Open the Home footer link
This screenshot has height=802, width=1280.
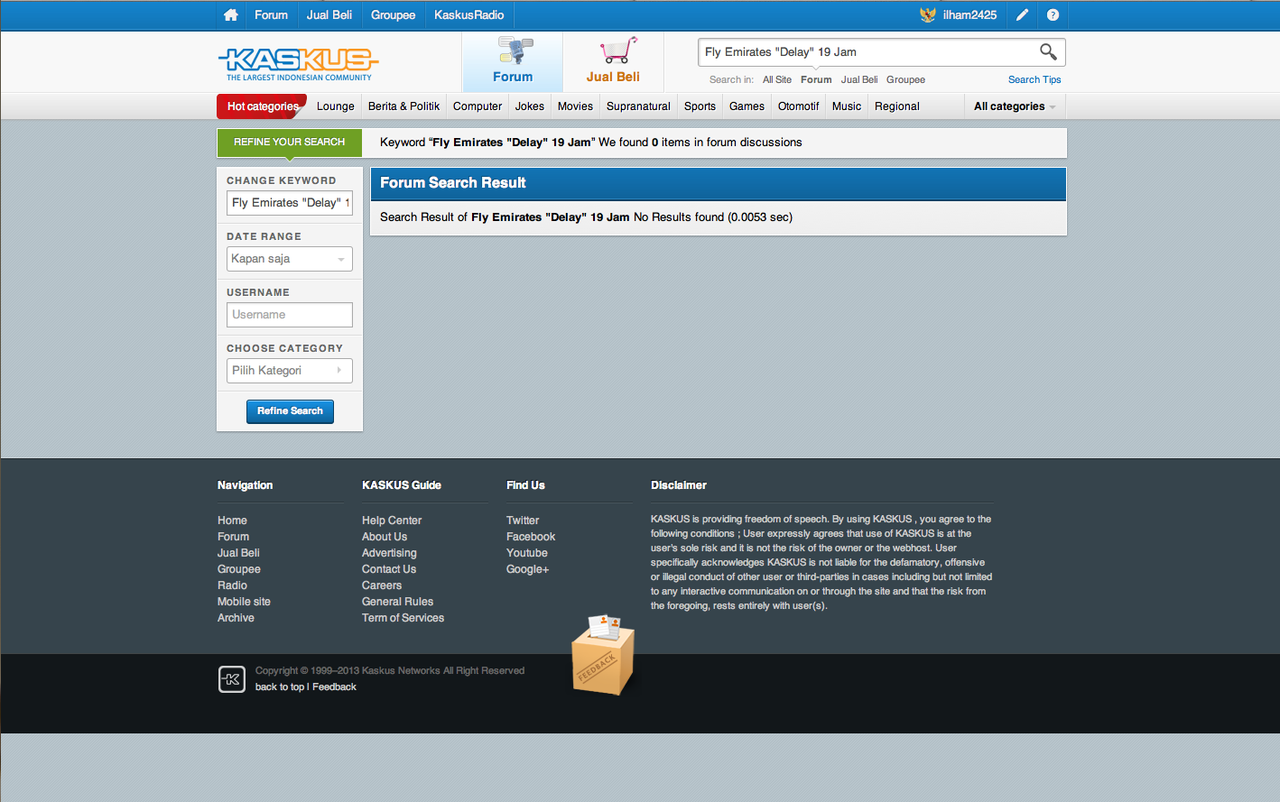(x=232, y=520)
